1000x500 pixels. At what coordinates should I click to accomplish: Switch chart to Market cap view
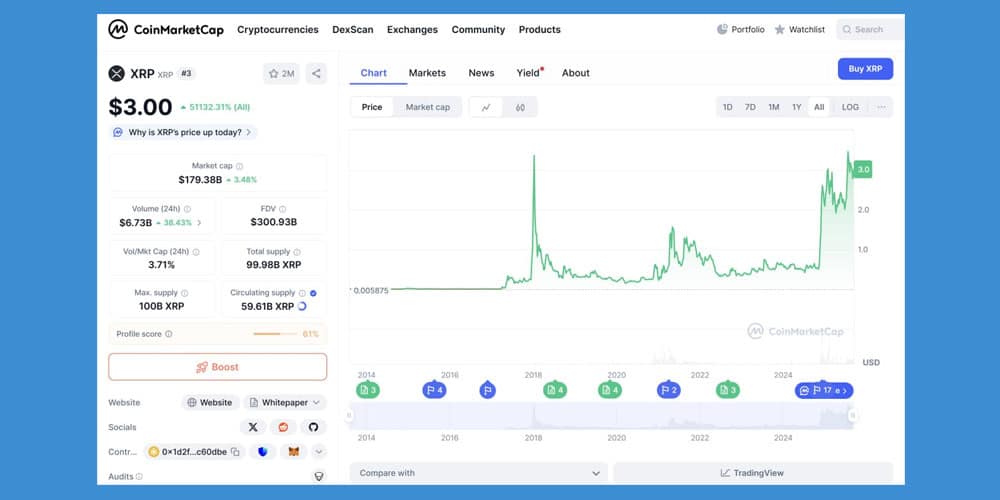pos(427,107)
